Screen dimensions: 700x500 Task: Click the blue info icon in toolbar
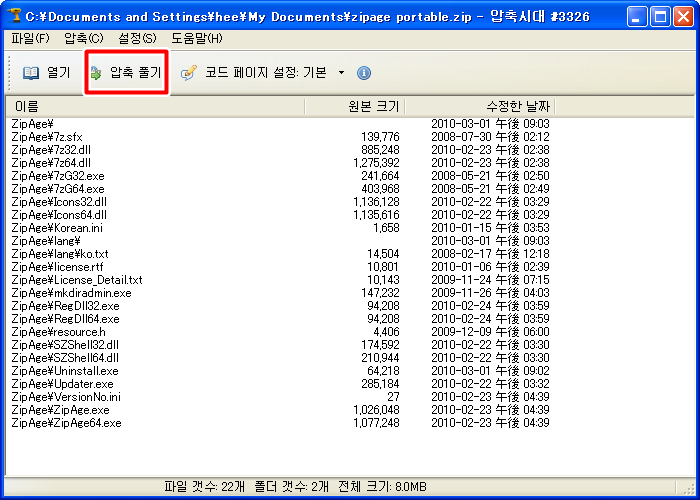[364, 73]
